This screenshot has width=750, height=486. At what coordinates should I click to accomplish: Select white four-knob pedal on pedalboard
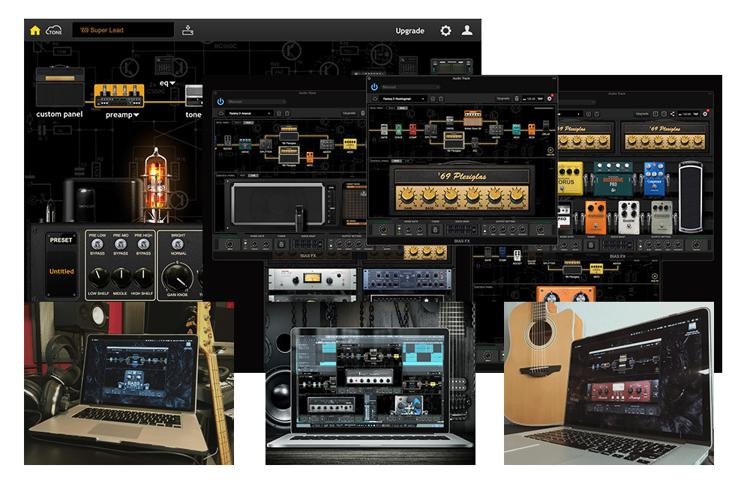[629, 218]
